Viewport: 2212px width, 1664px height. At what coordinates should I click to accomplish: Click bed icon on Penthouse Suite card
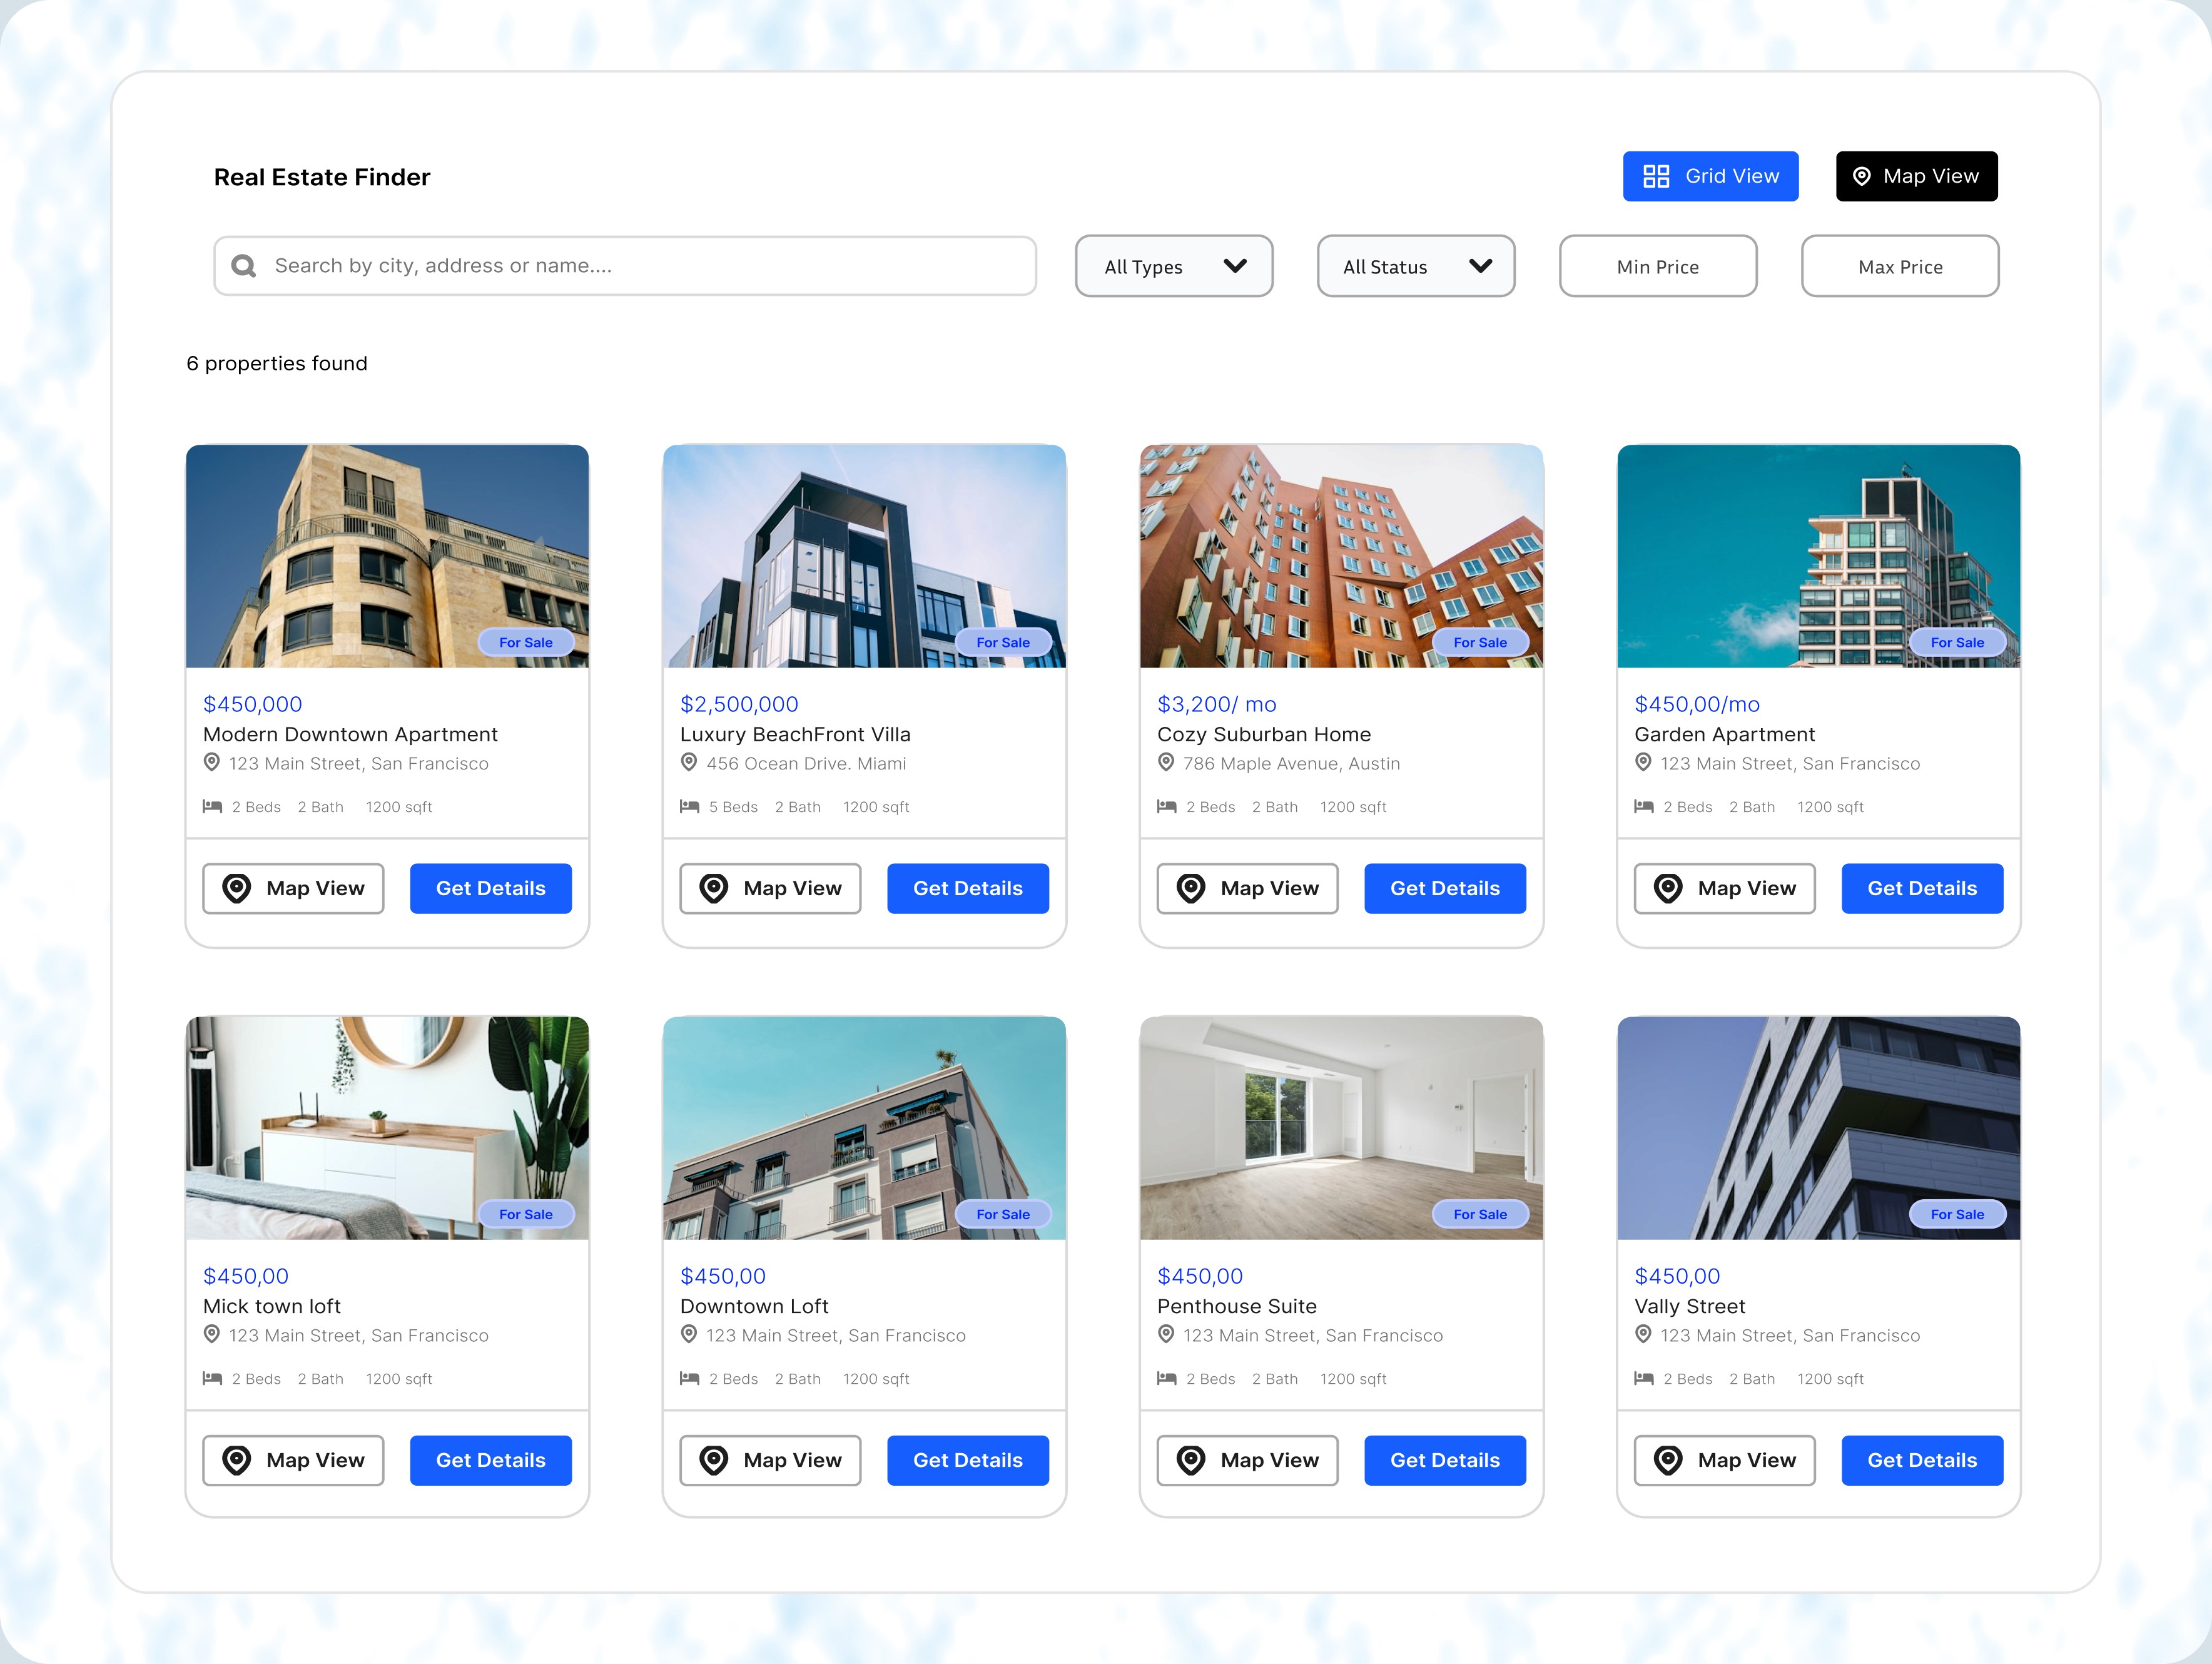tap(1166, 1378)
